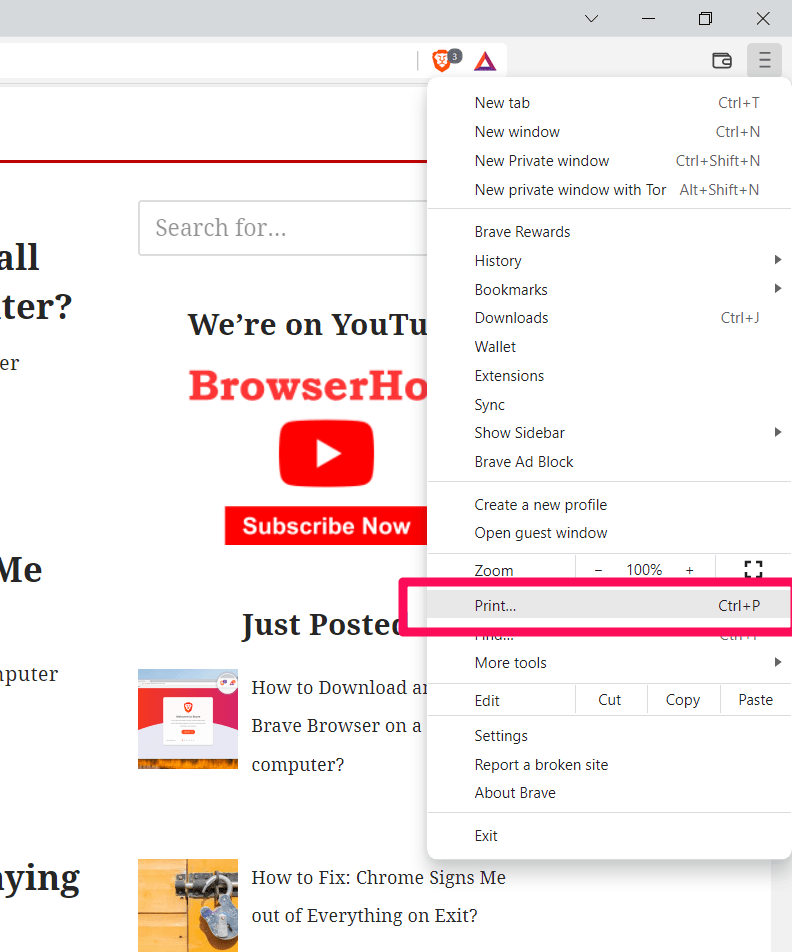Expand the History submenu arrow
This screenshot has height=952, width=792.
777,260
